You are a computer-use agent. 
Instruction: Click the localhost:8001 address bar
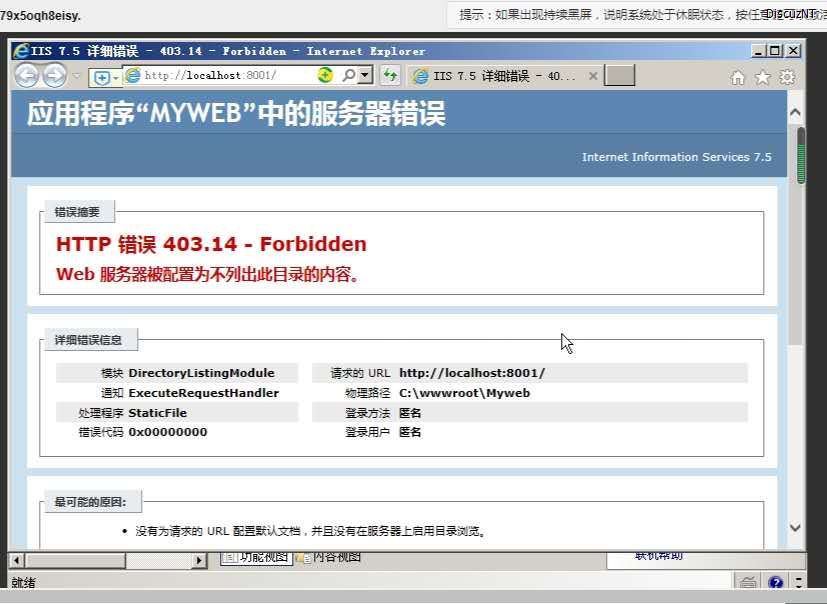219,75
